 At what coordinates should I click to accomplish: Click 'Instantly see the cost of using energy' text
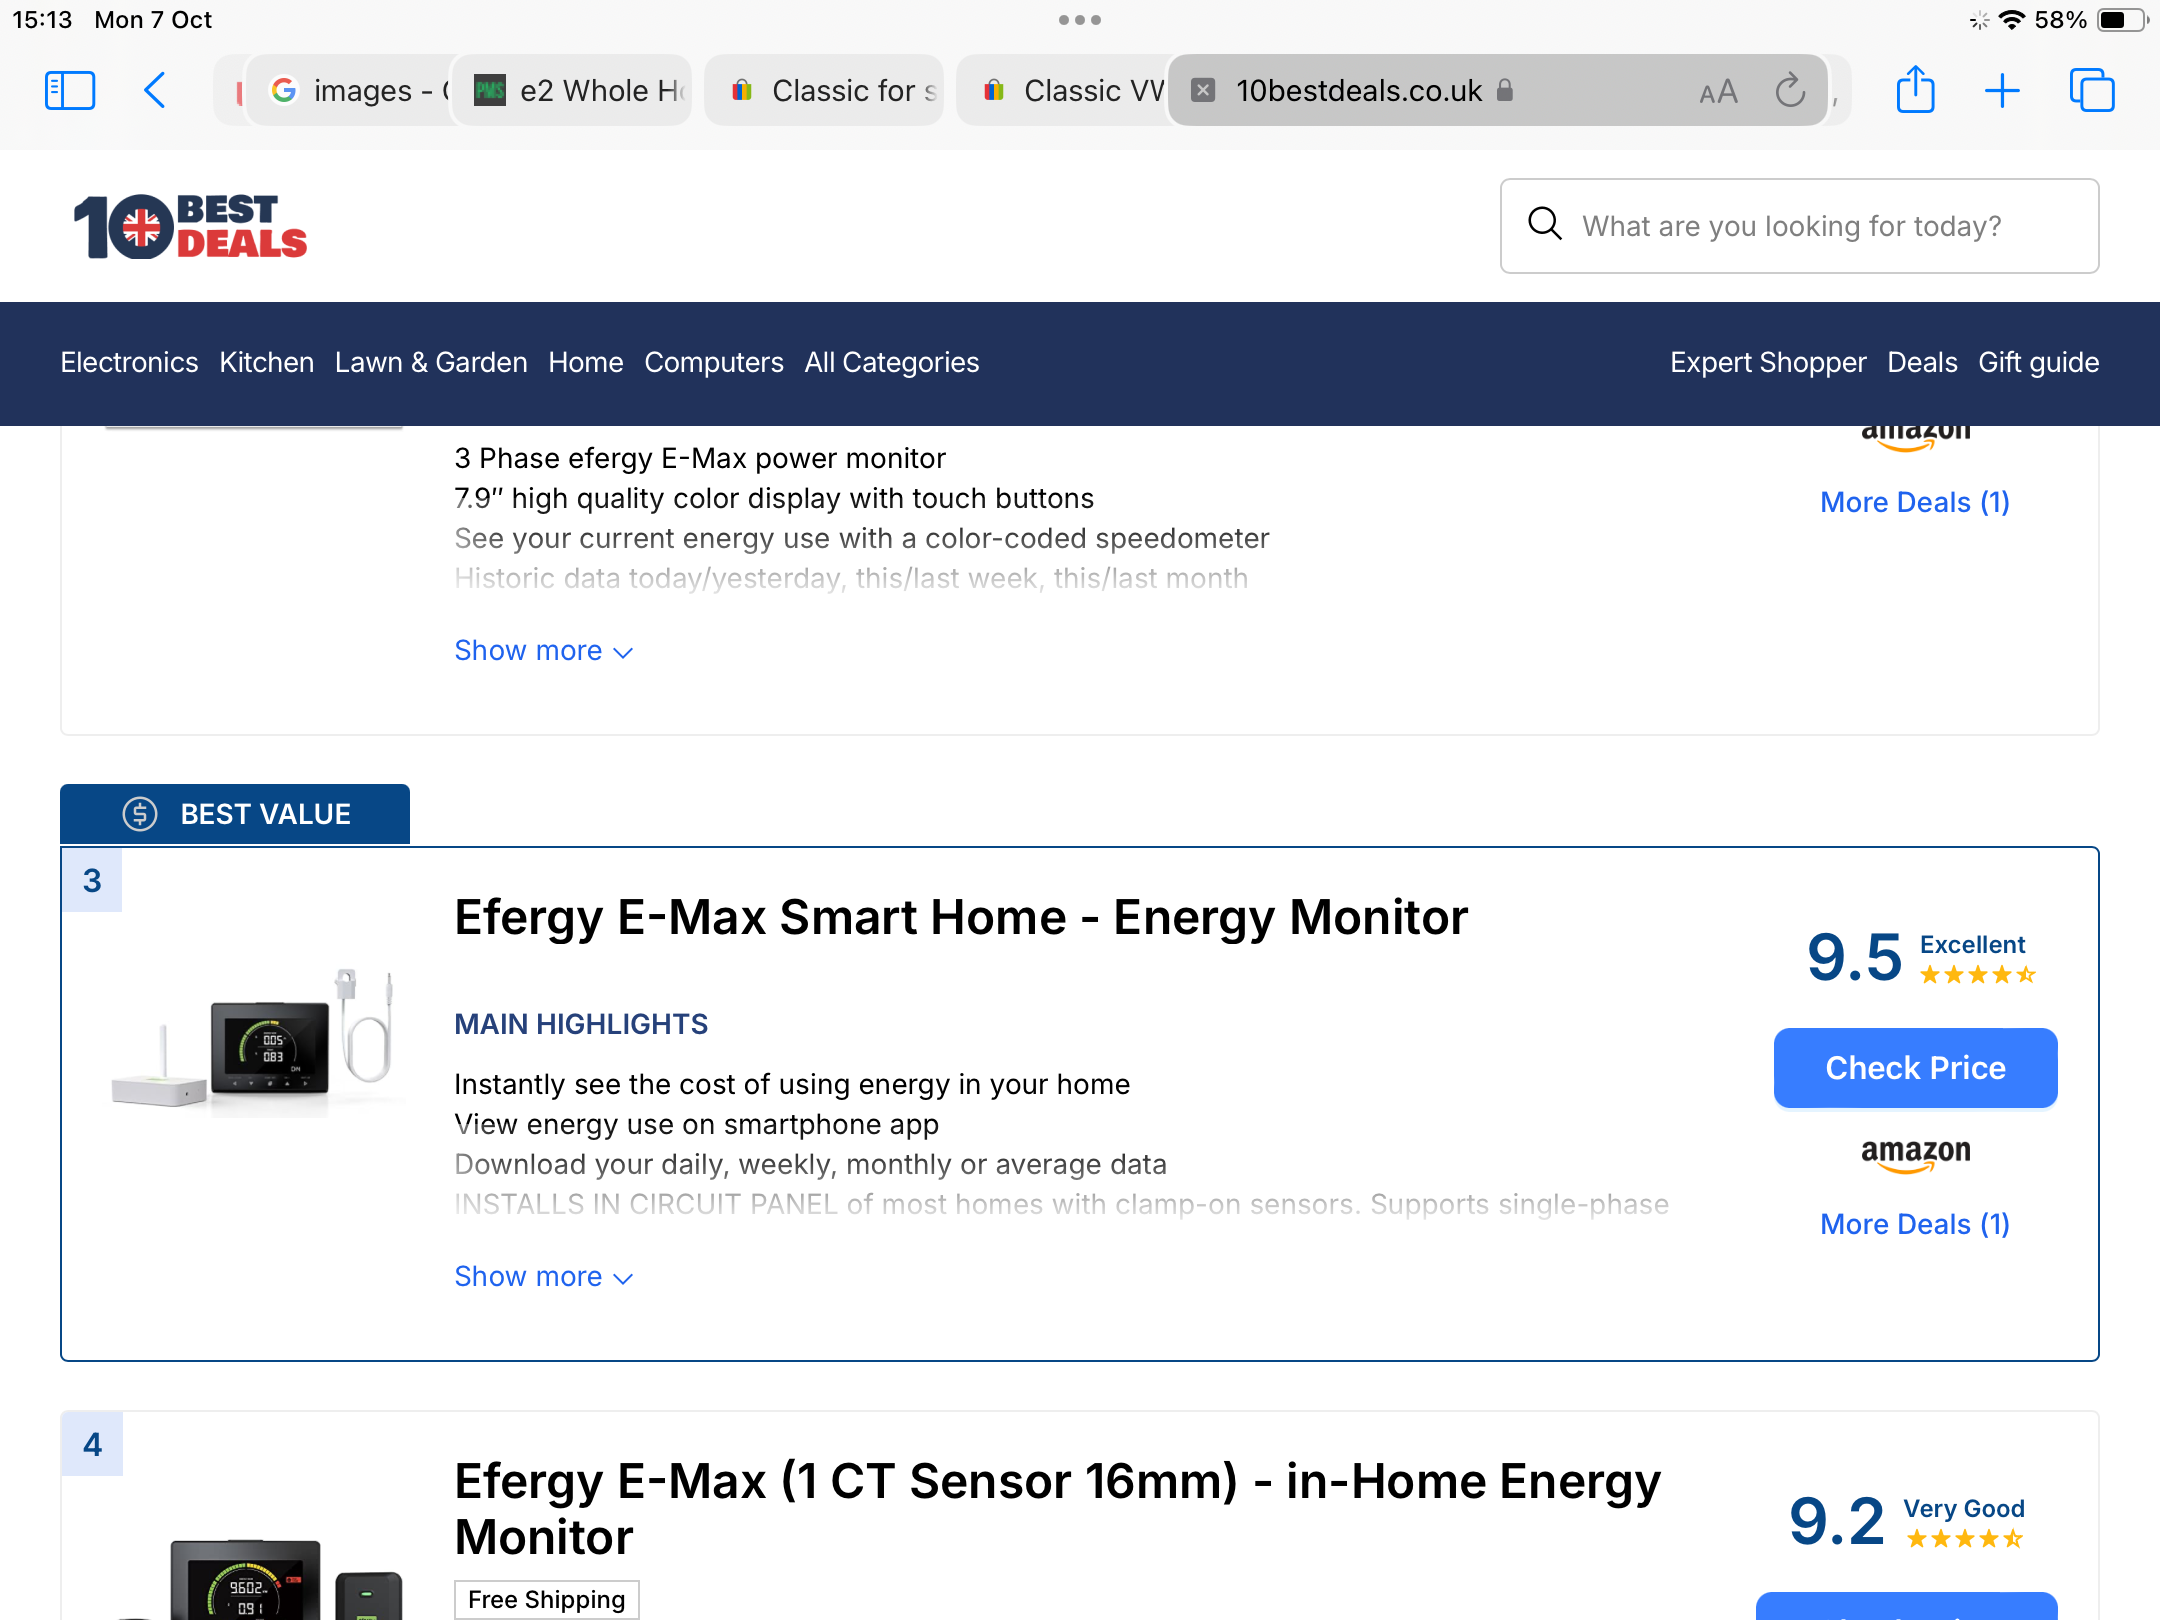[792, 1084]
